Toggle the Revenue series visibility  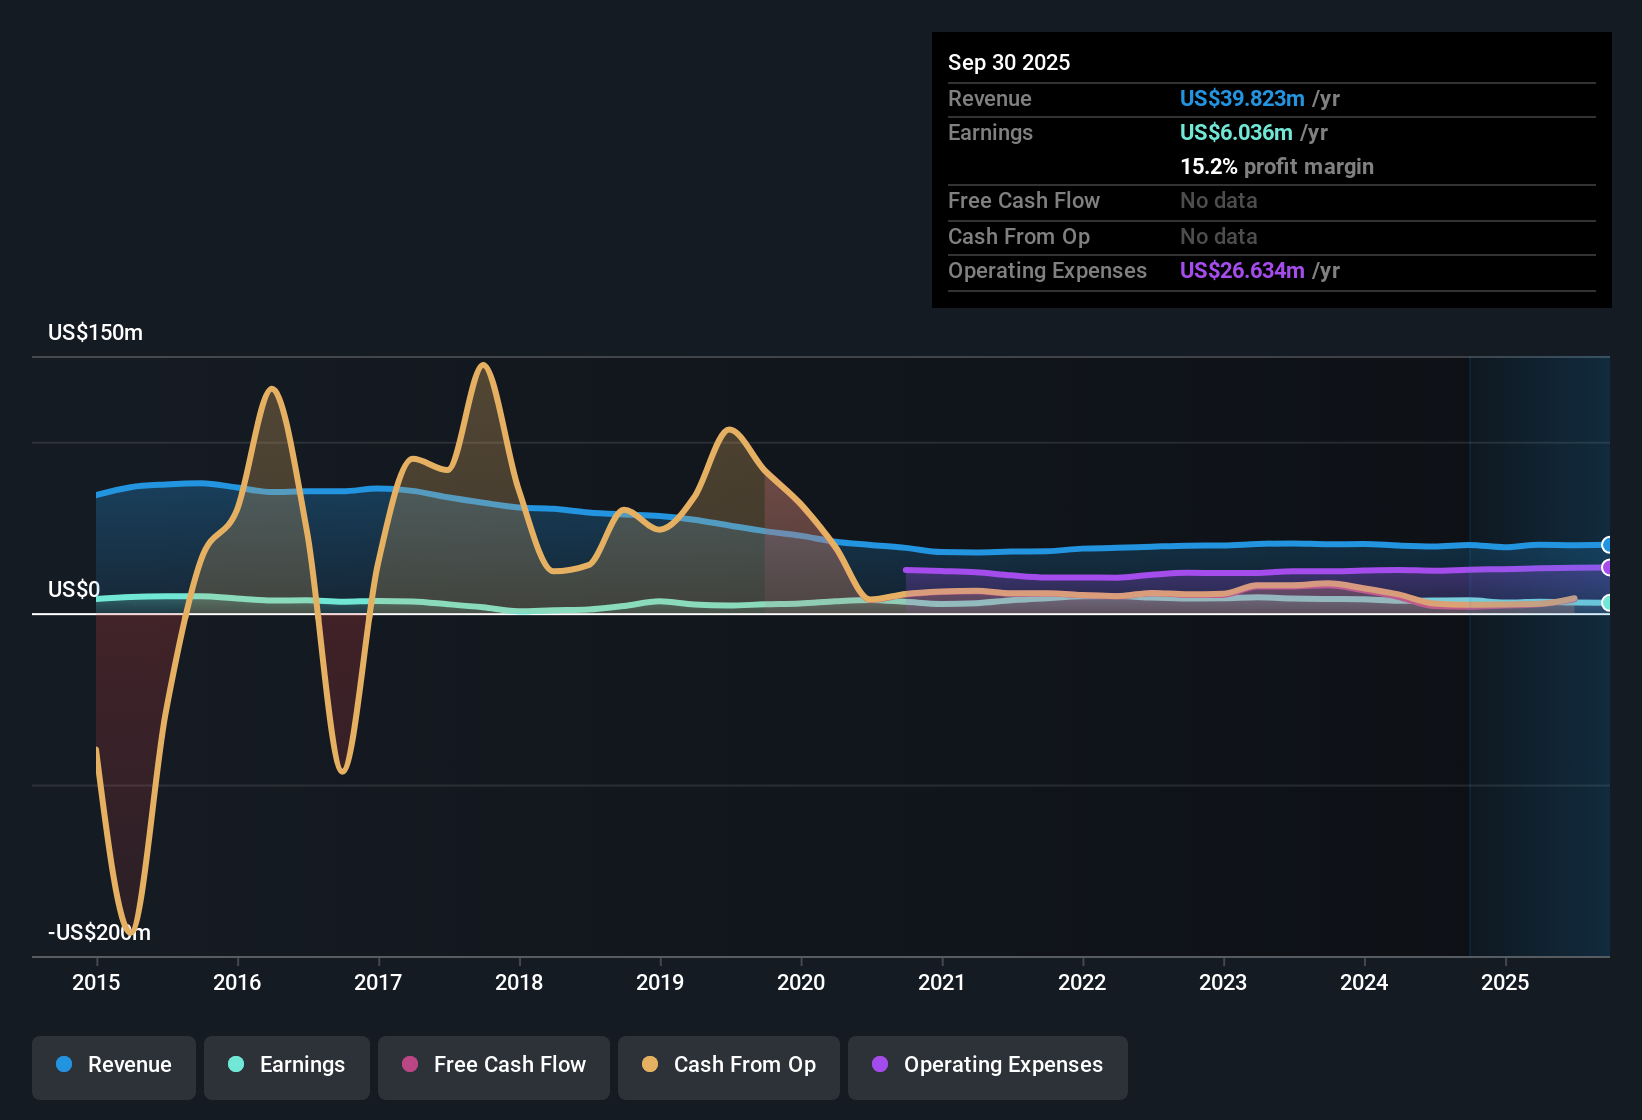113,1065
